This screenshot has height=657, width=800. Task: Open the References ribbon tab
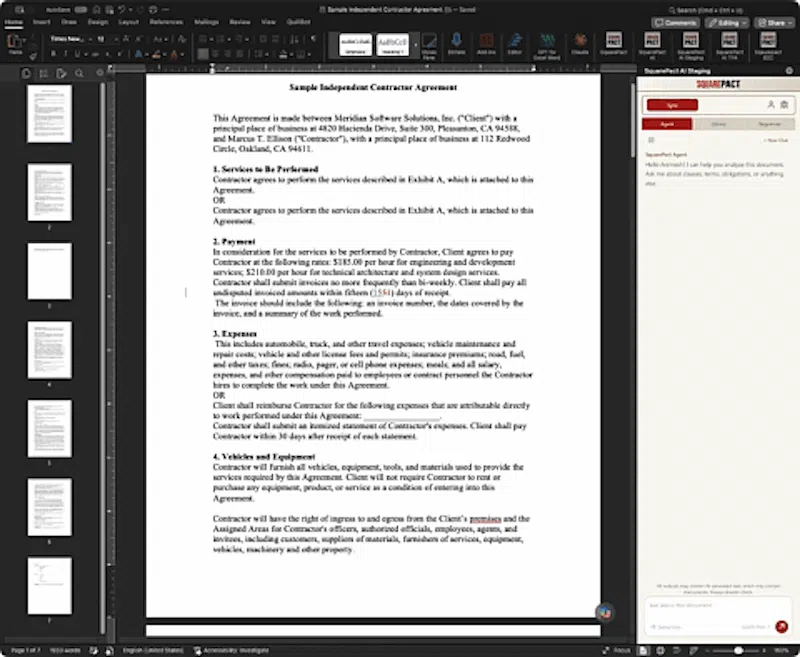[166, 22]
